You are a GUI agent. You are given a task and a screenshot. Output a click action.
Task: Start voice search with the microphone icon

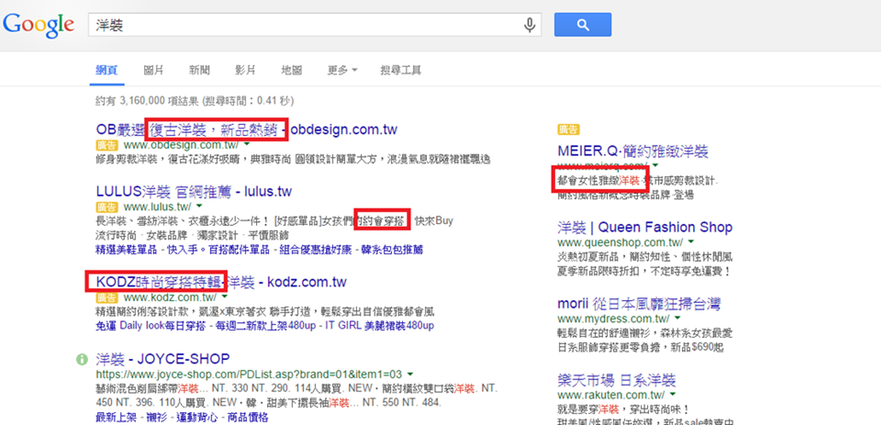tap(529, 25)
